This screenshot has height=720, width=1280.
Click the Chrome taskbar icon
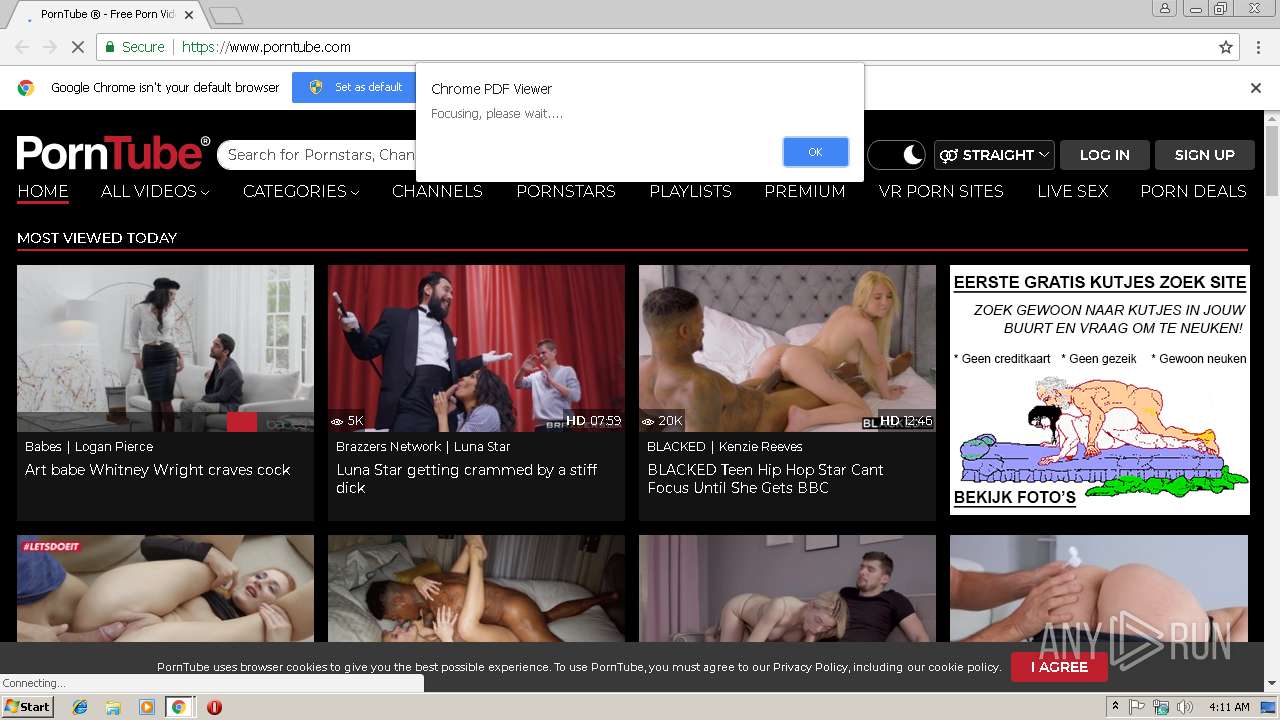[179, 707]
